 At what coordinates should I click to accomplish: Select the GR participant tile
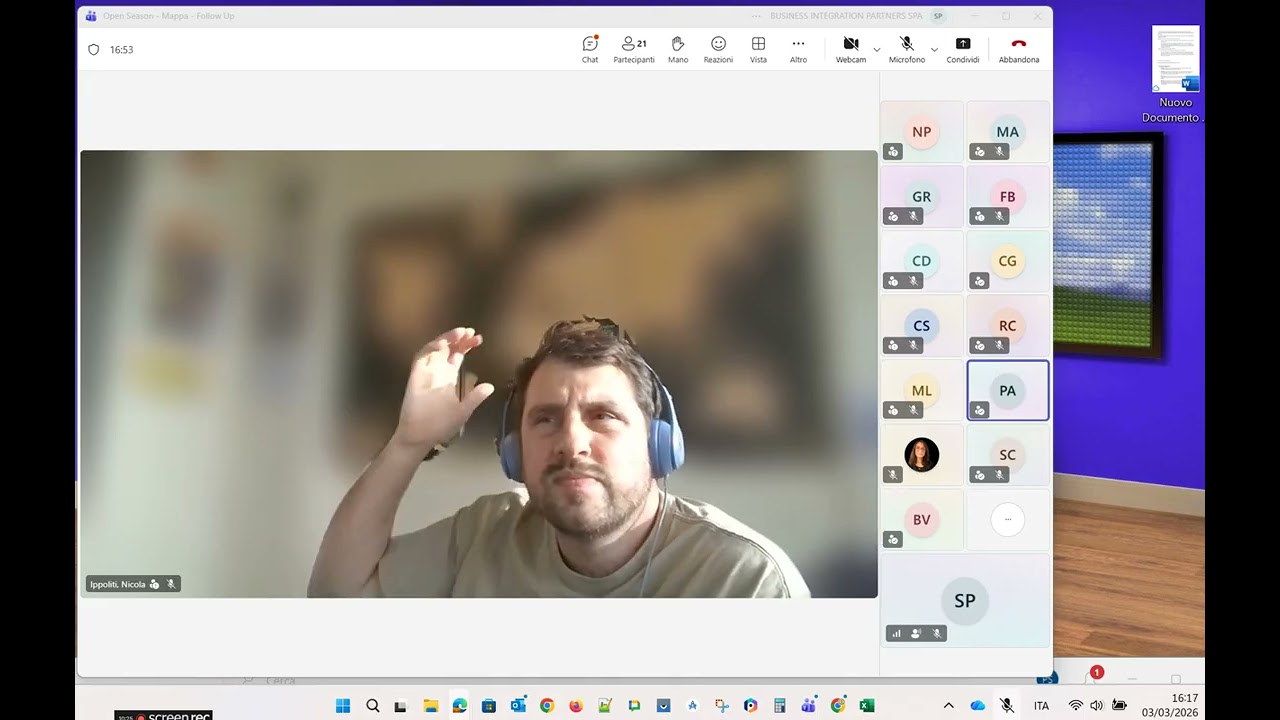point(922,196)
